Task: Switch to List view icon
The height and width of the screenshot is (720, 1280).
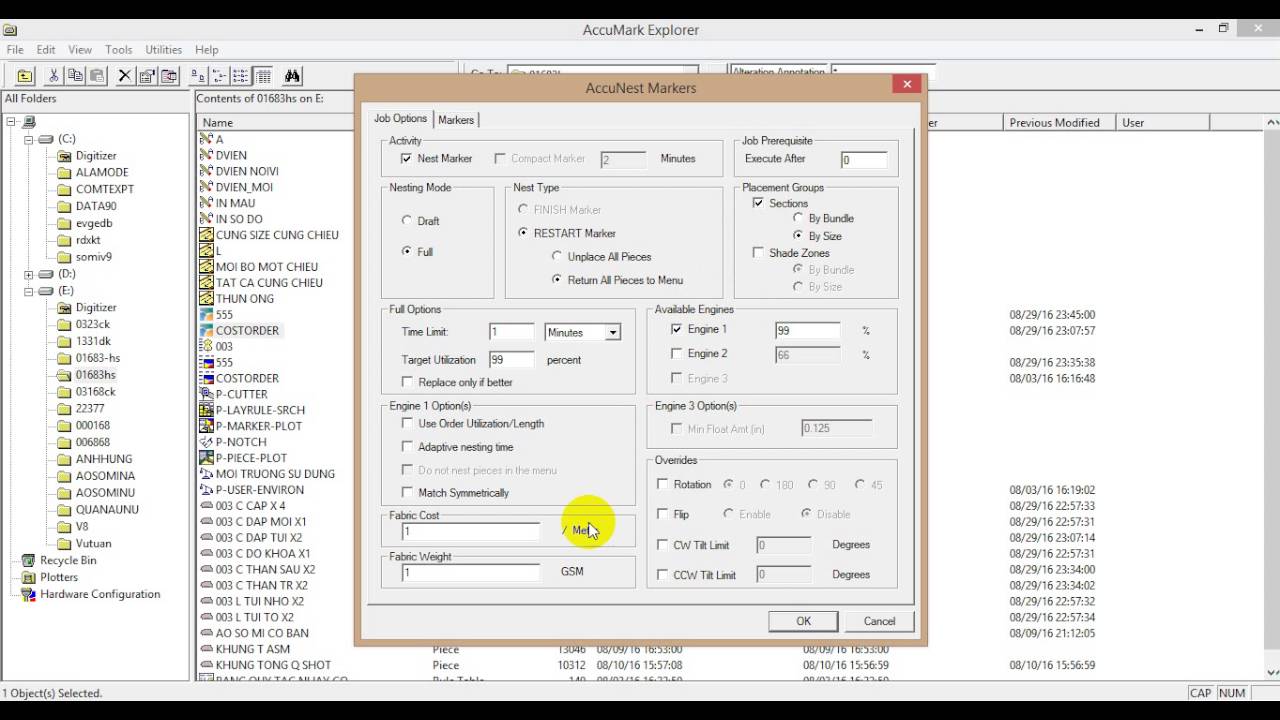Action: (241, 76)
